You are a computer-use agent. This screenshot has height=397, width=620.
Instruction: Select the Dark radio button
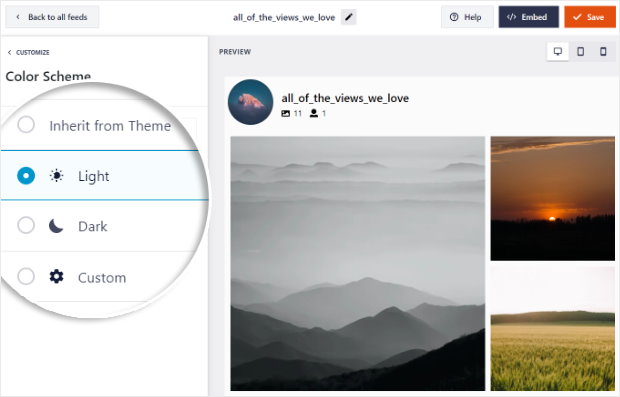click(26, 225)
